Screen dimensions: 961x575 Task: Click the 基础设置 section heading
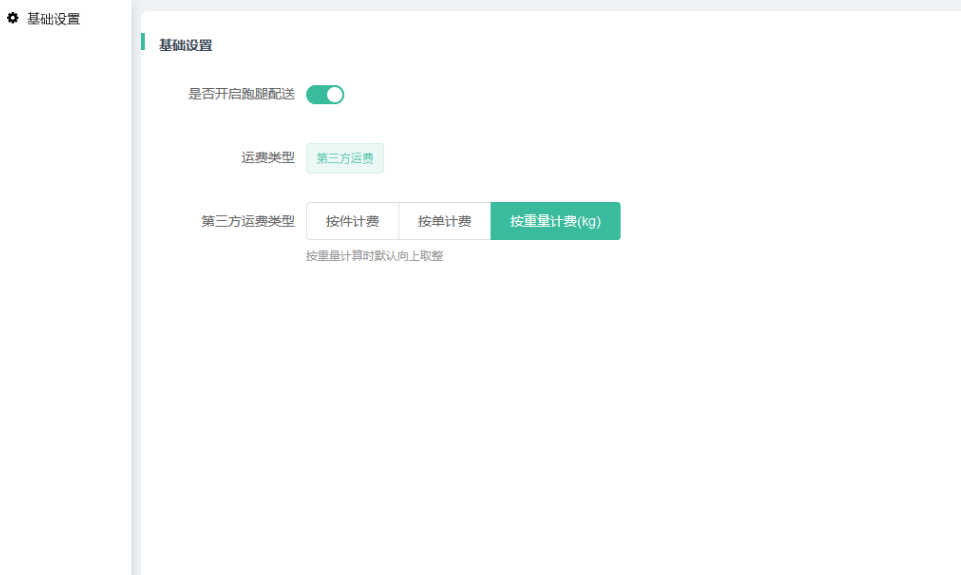point(185,45)
